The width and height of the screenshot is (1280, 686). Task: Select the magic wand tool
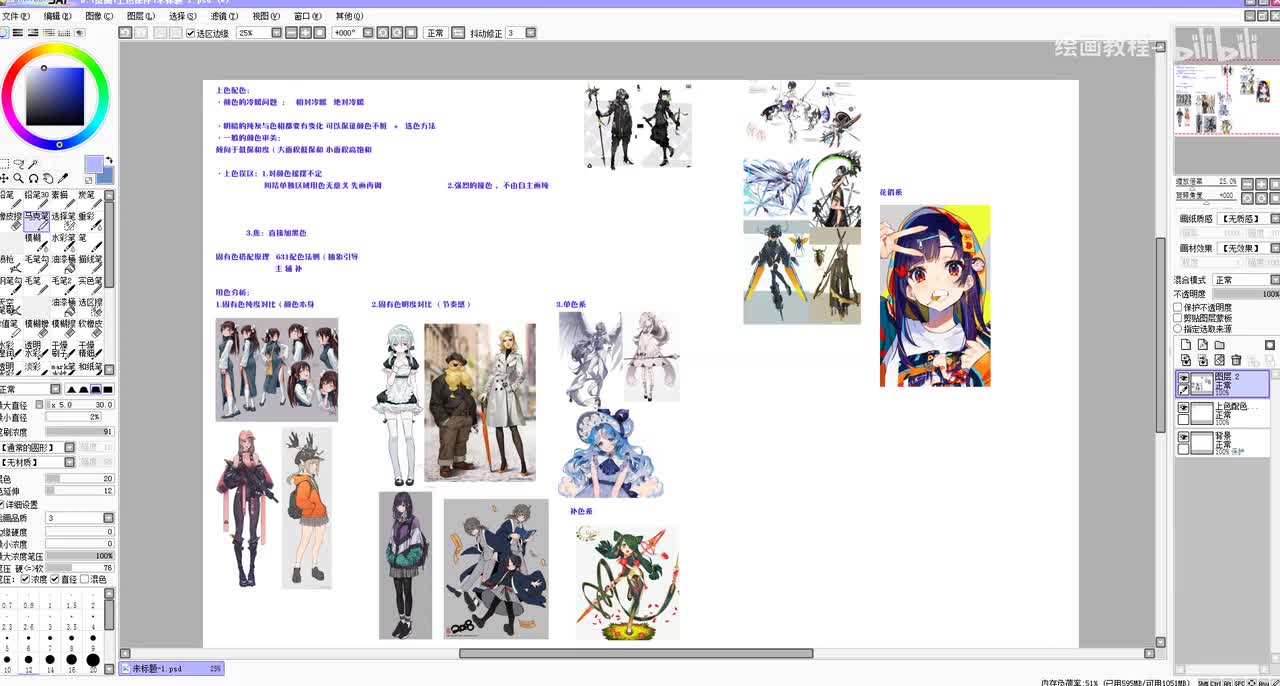[33, 164]
